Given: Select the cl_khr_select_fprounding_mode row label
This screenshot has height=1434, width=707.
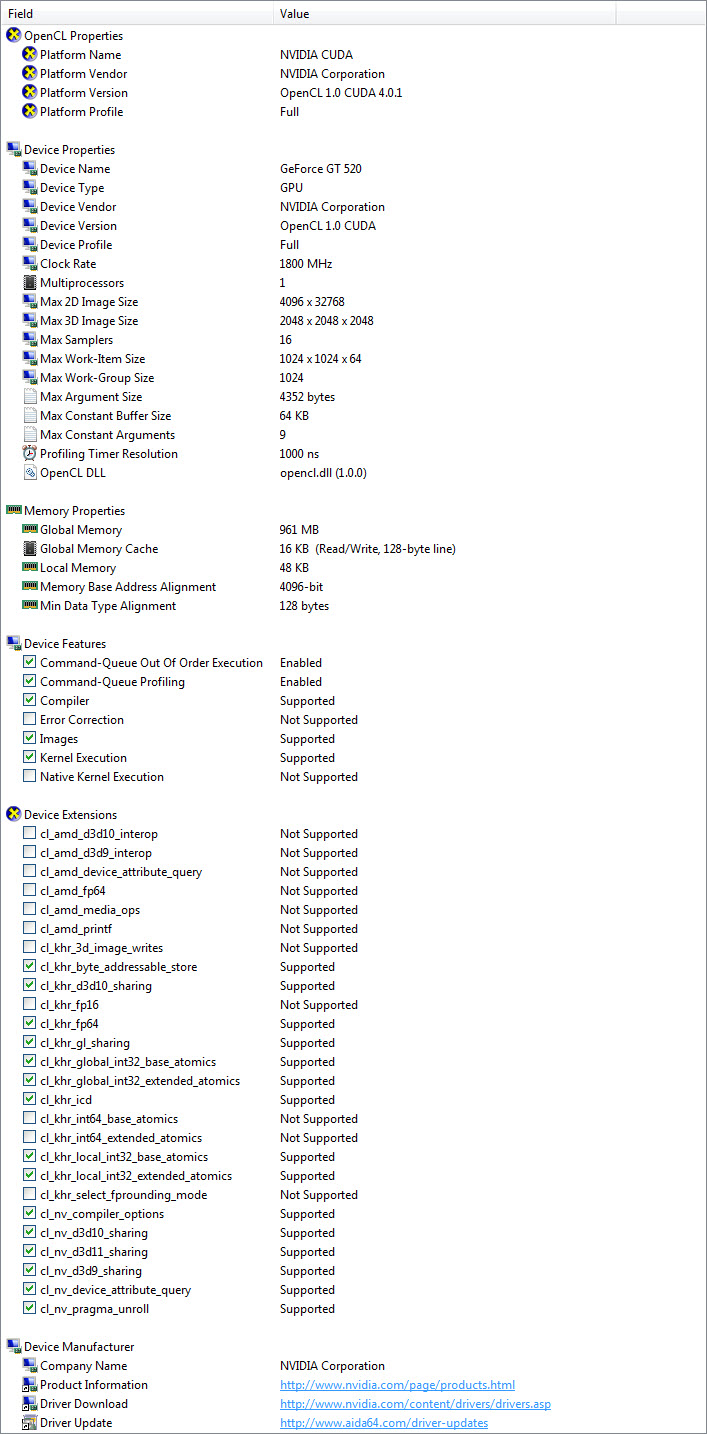Looking at the screenshot, I should (124, 1195).
